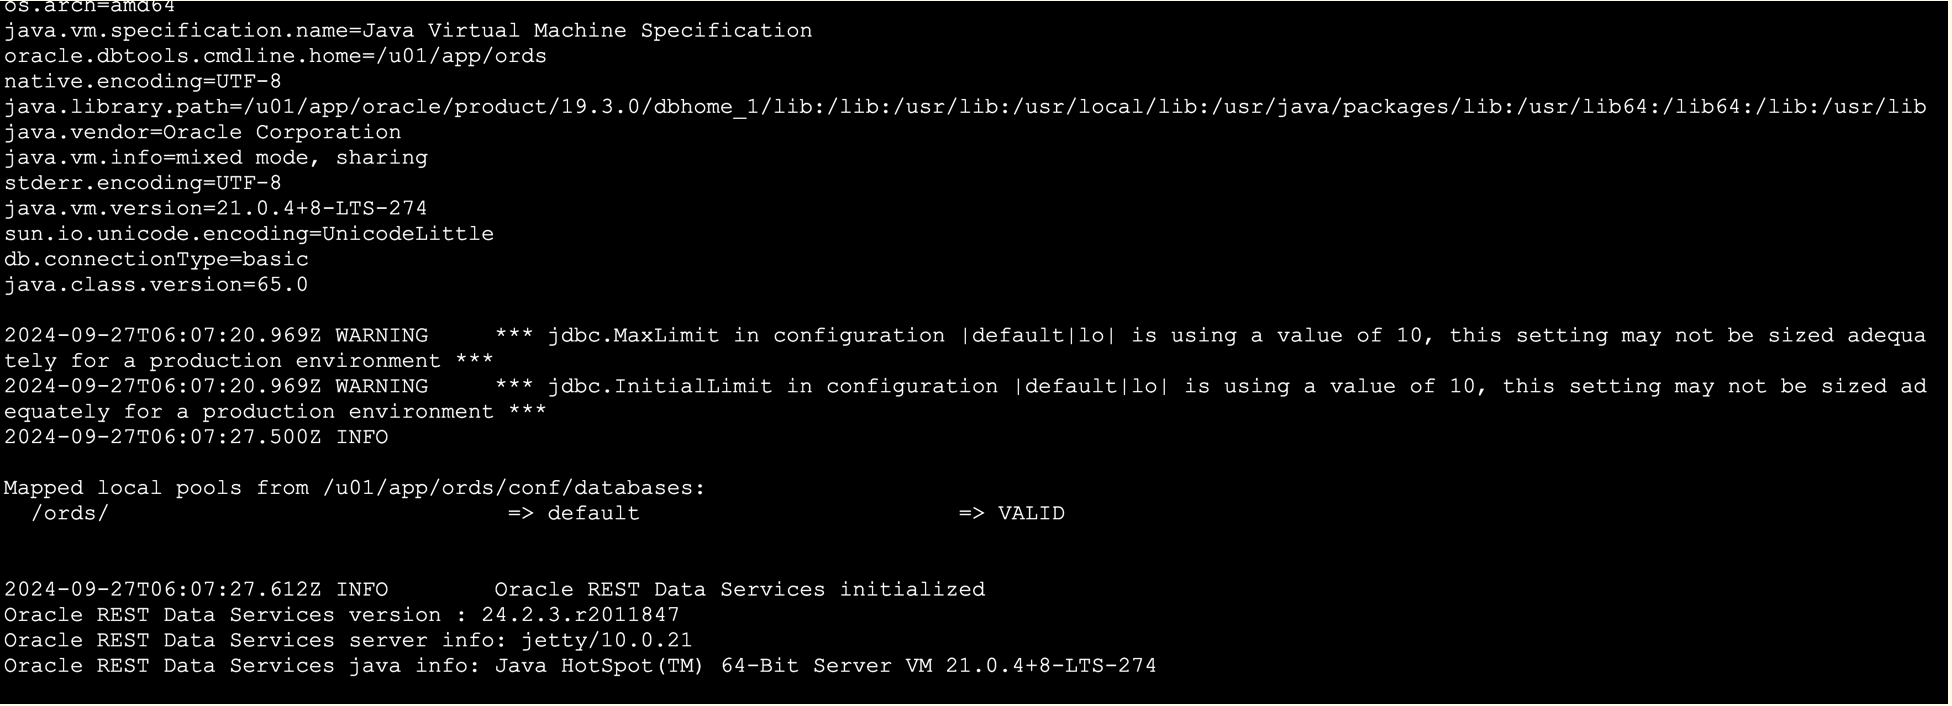This screenshot has height=706, width=1952.
Task: Click the /ords/ pool mapping entry
Action: point(70,514)
